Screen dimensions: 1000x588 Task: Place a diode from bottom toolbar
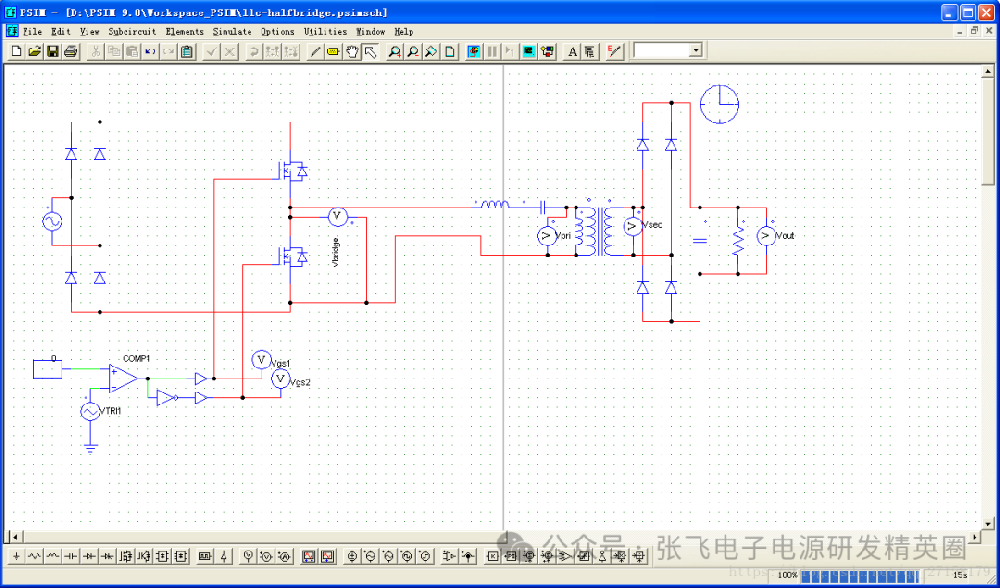(x=89, y=557)
